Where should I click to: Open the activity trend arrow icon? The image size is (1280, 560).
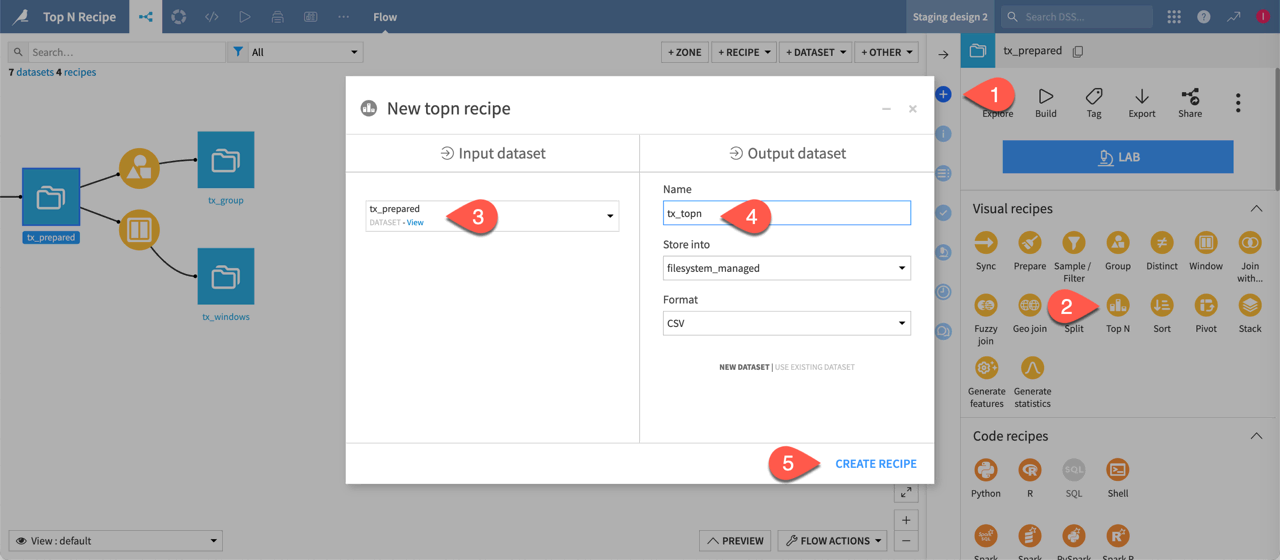click(x=1234, y=17)
